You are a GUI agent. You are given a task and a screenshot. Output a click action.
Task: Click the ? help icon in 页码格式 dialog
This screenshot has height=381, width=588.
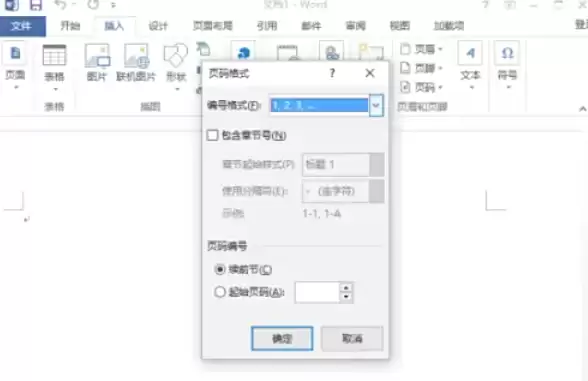332,73
